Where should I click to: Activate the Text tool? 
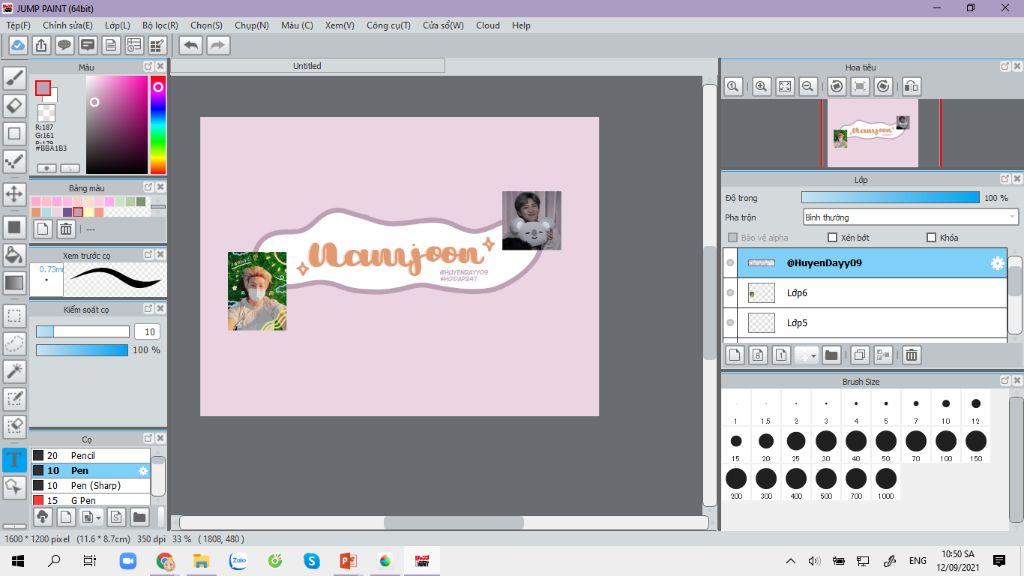[14, 460]
